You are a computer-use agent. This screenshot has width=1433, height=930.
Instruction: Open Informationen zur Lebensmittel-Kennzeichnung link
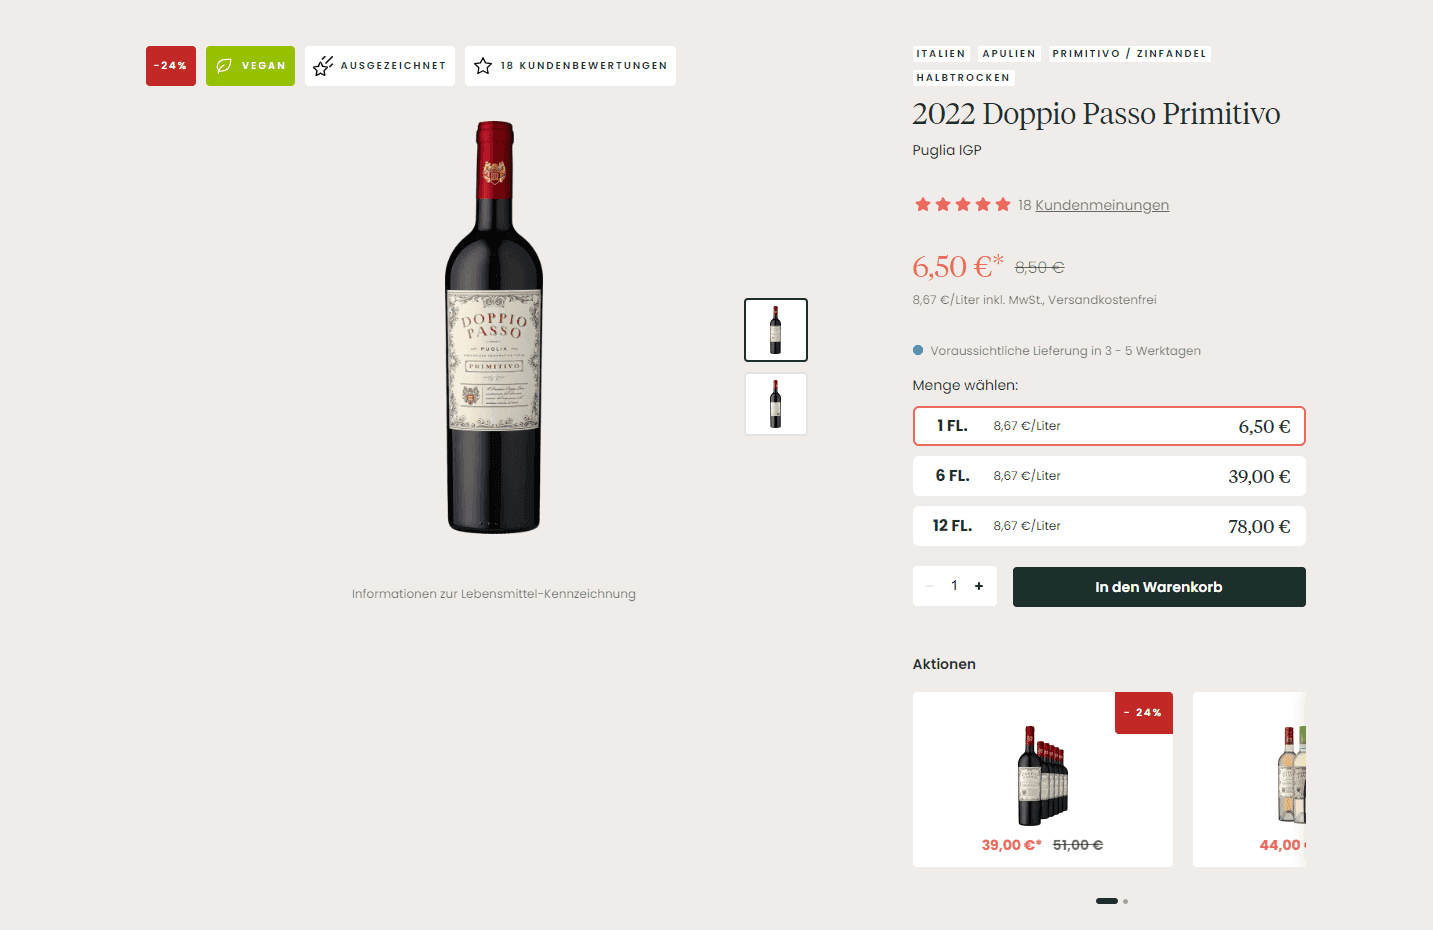point(494,594)
